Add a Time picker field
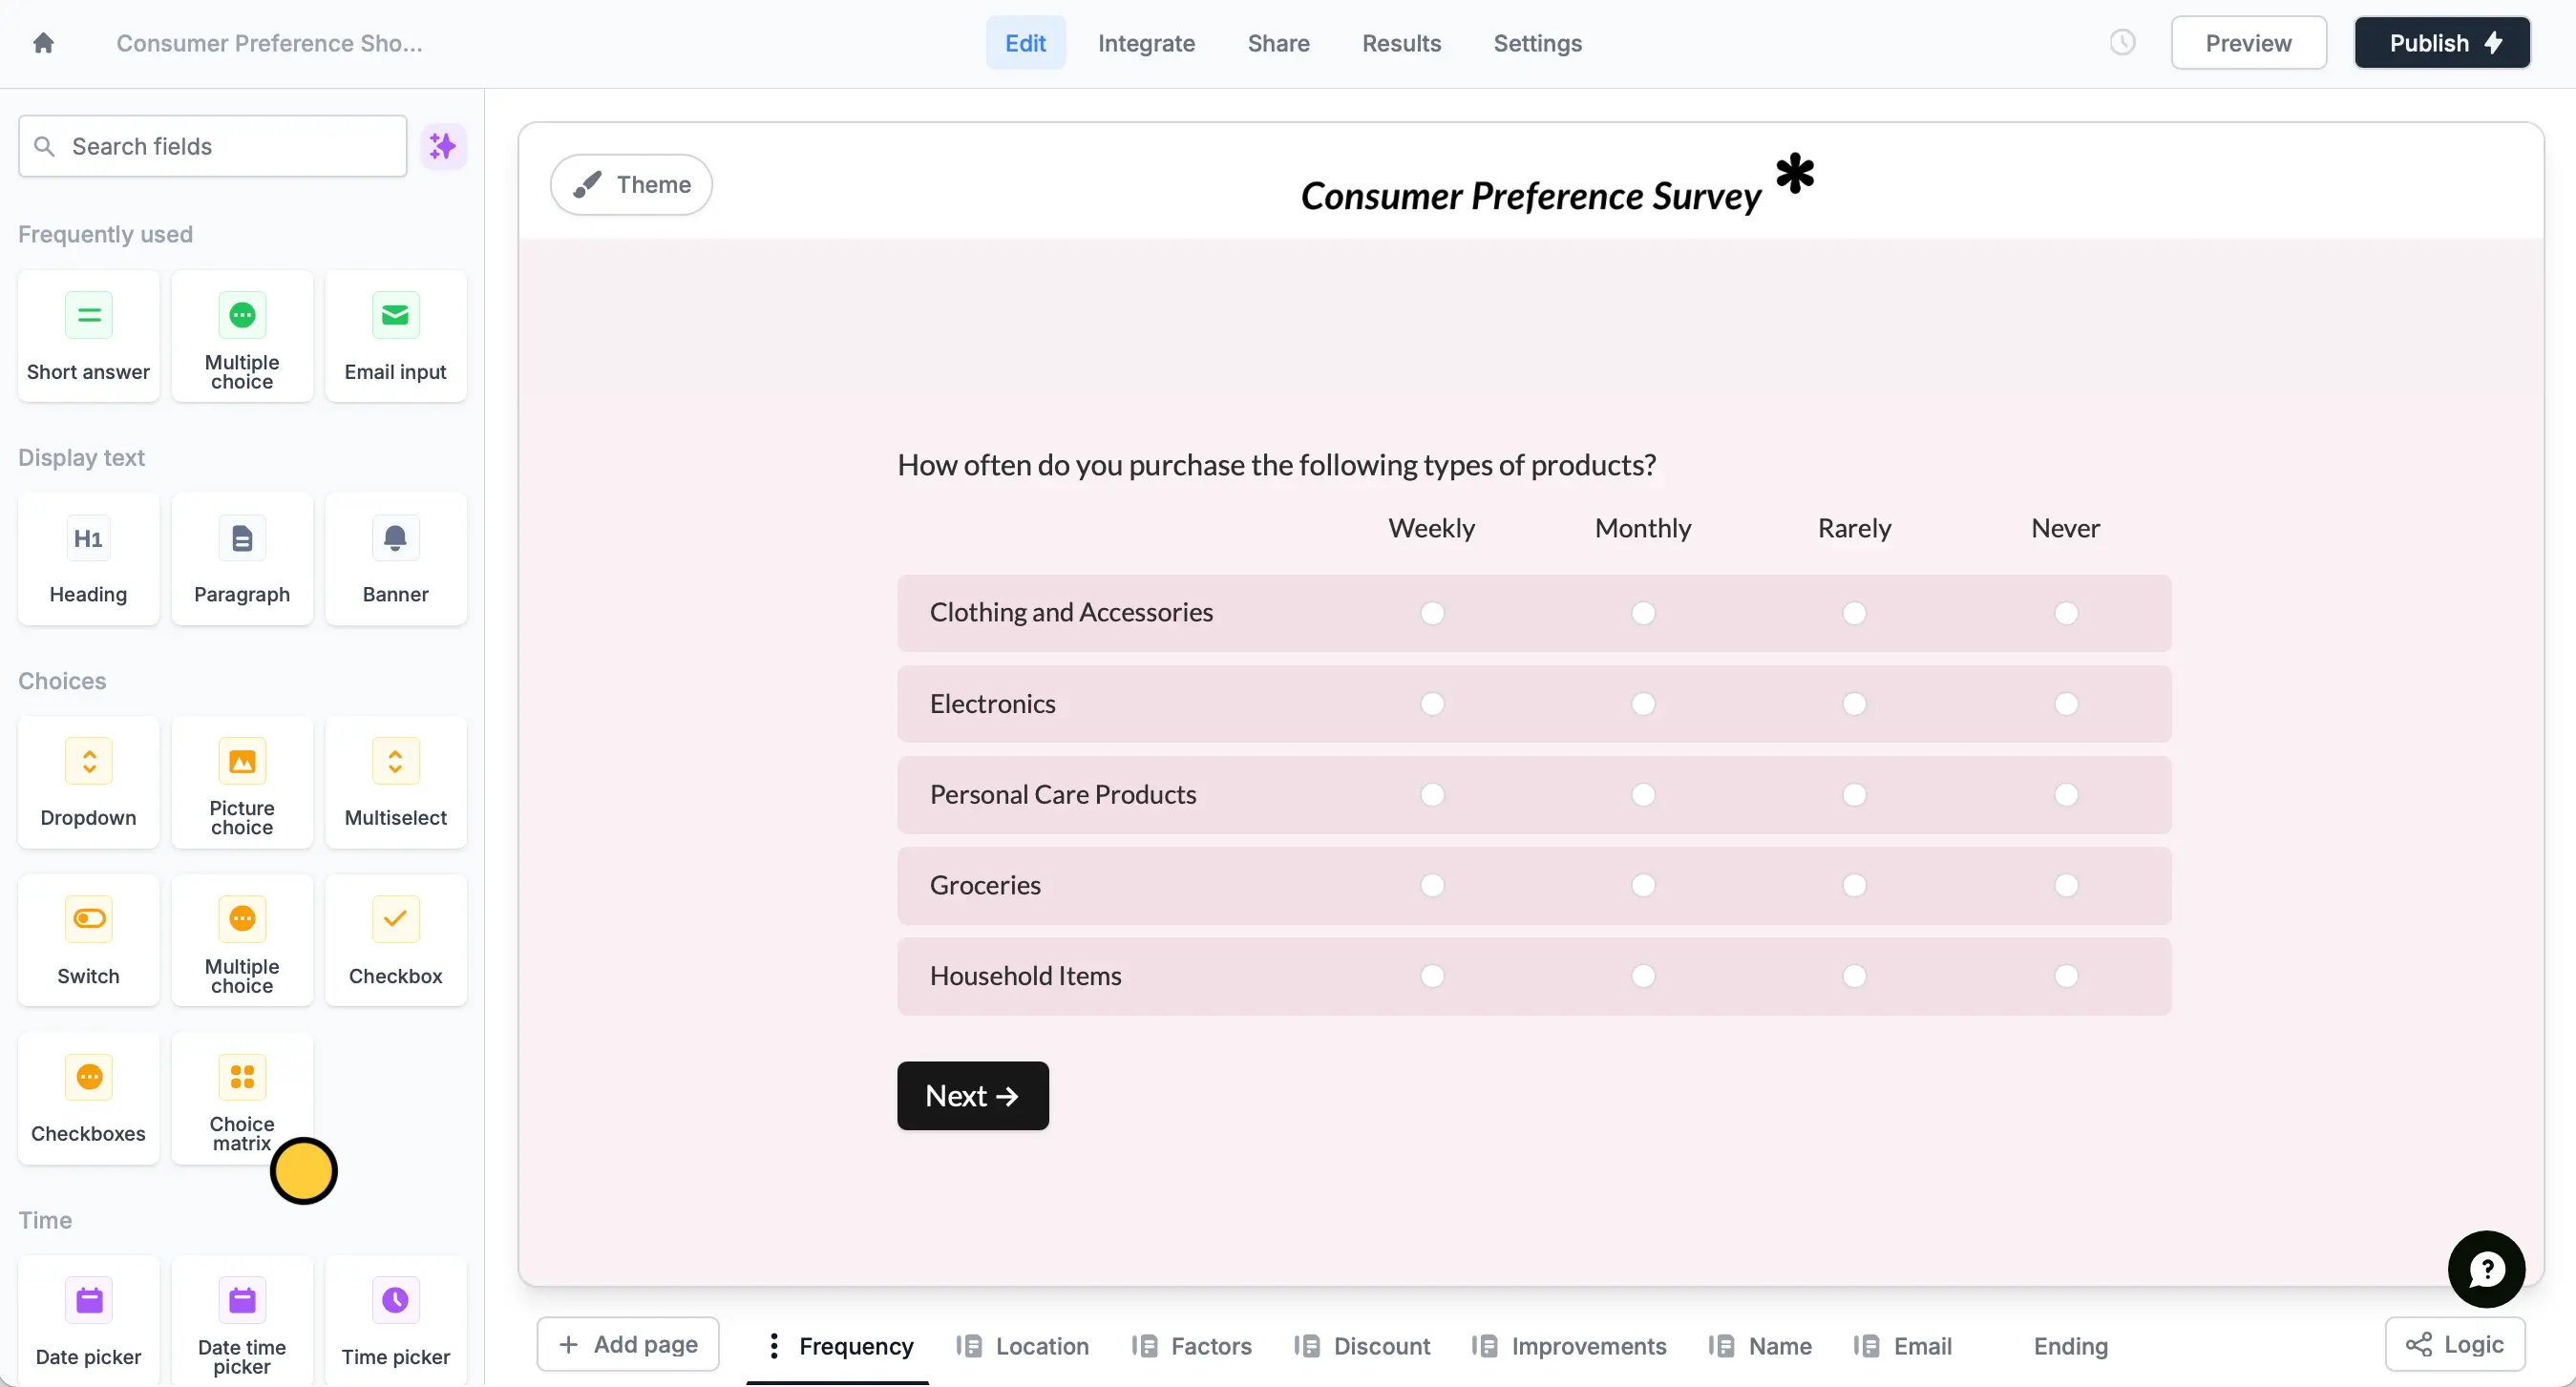The image size is (2576, 1387). tap(396, 1321)
